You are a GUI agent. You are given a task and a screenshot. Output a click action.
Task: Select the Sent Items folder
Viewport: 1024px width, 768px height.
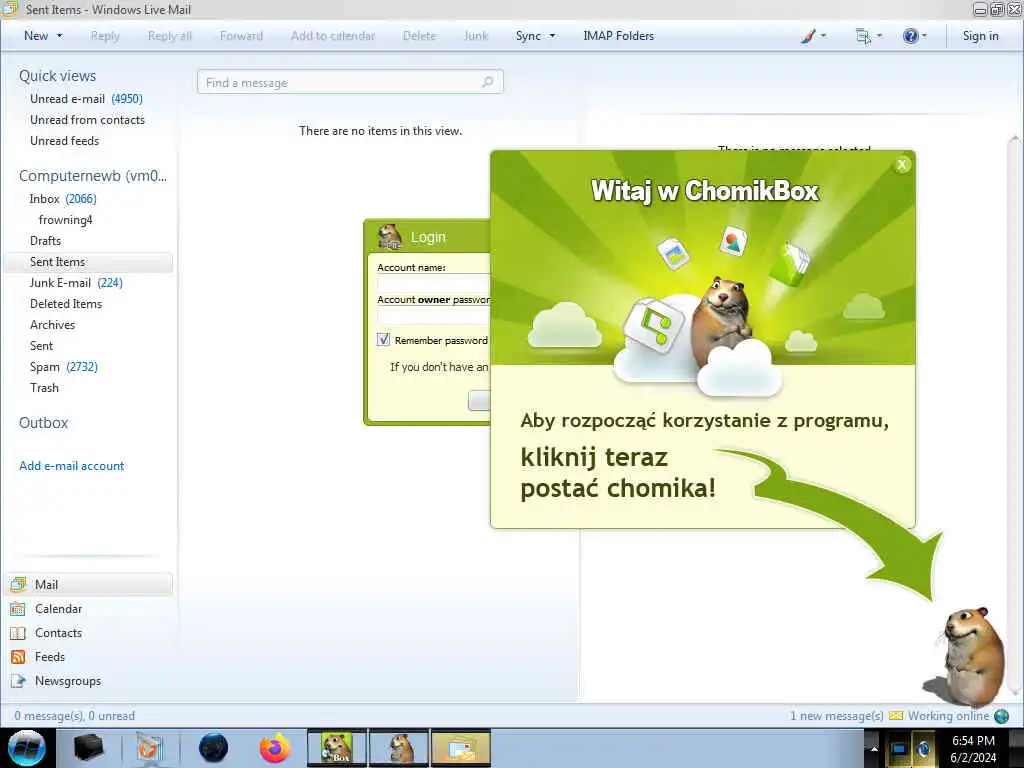click(88, 262)
